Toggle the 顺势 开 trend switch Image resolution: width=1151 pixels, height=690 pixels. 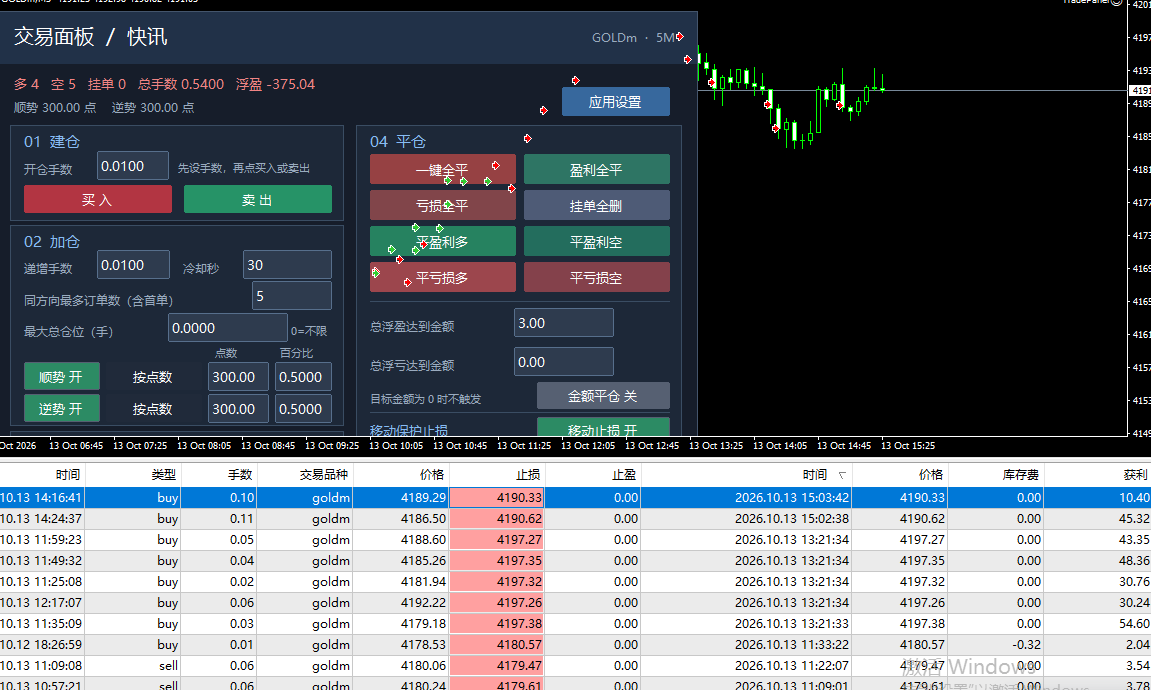click(62, 377)
